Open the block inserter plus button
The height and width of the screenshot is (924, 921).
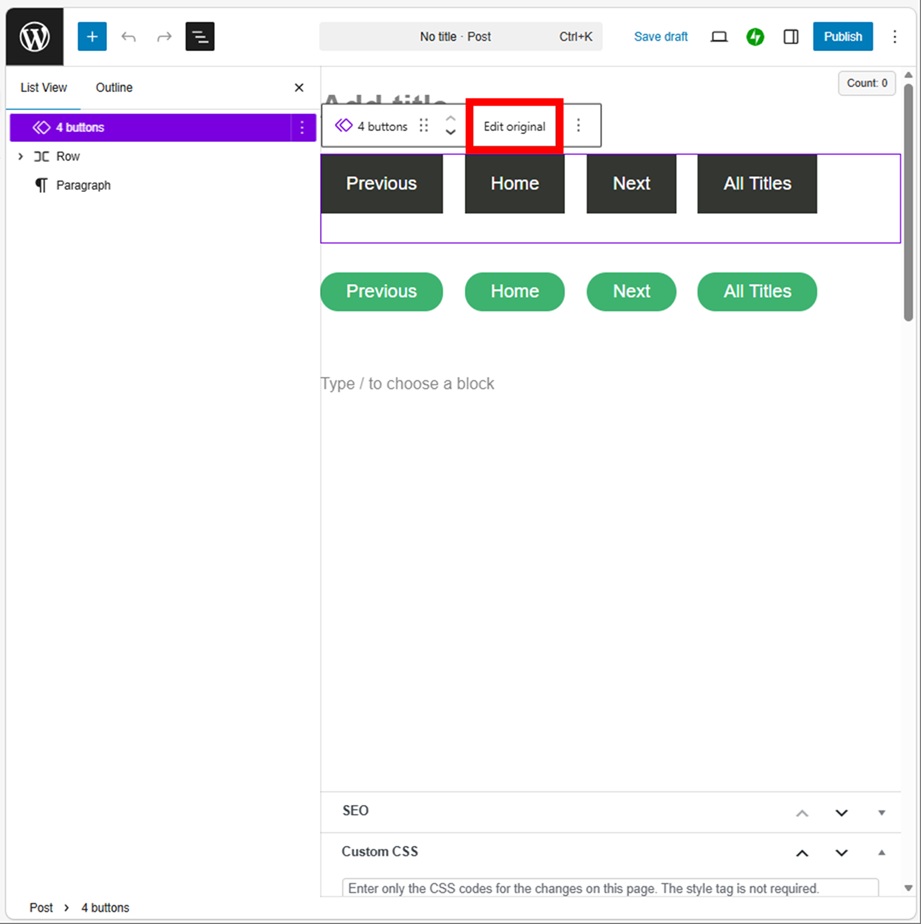point(92,37)
